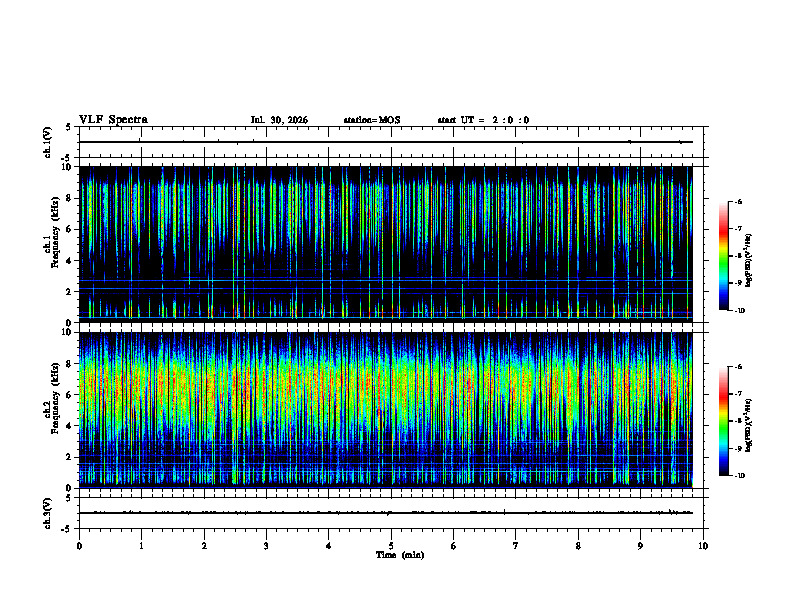The height and width of the screenshot is (612, 792).
Task: Select the date text "Jul. 30, 2026"
Action: pyautogui.click(x=279, y=120)
